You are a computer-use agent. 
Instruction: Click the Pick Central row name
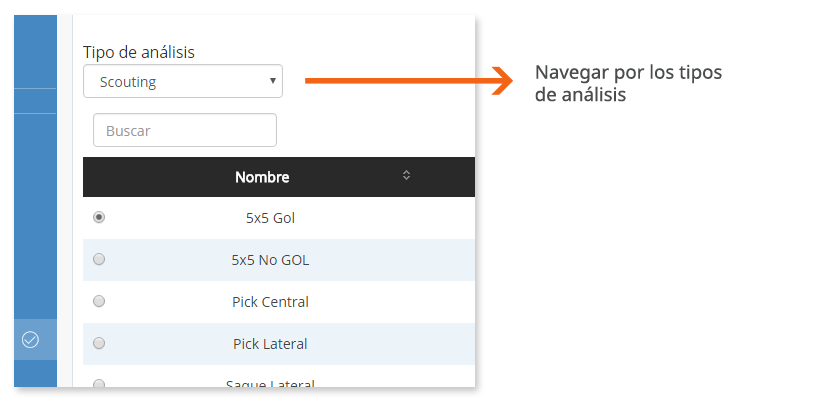tap(270, 302)
